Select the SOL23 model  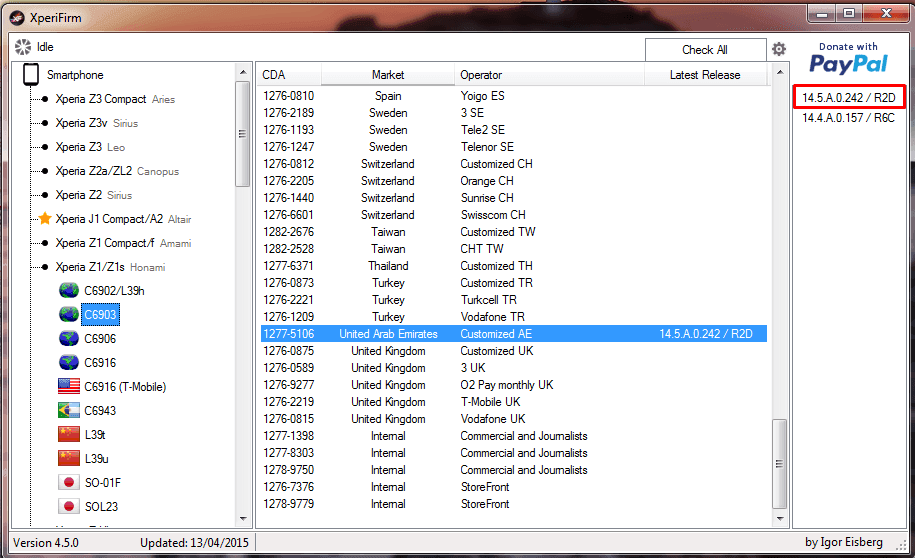point(102,507)
